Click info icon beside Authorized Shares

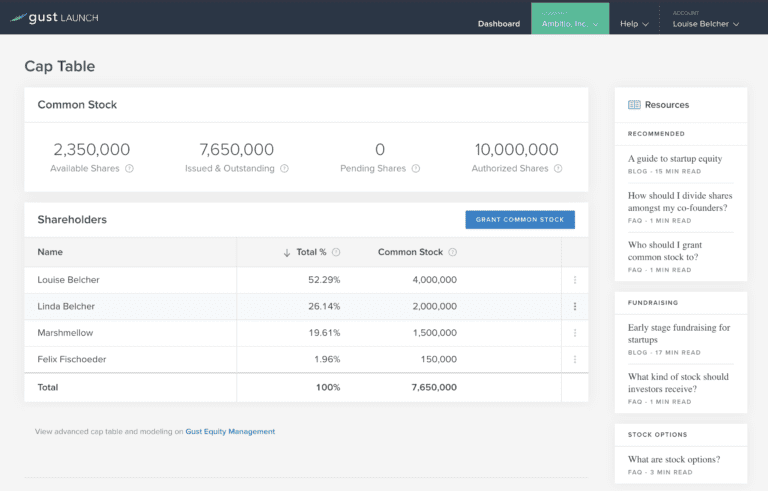(x=558, y=169)
